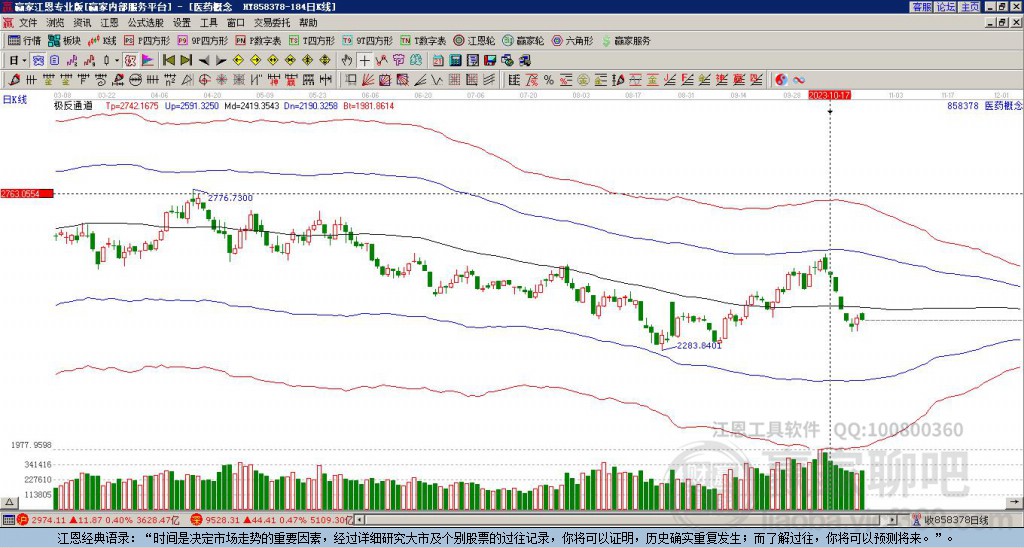The width and height of the screenshot is (1024, 548).
Task: Click the 论坛 forum button
Action: [946, 7]
